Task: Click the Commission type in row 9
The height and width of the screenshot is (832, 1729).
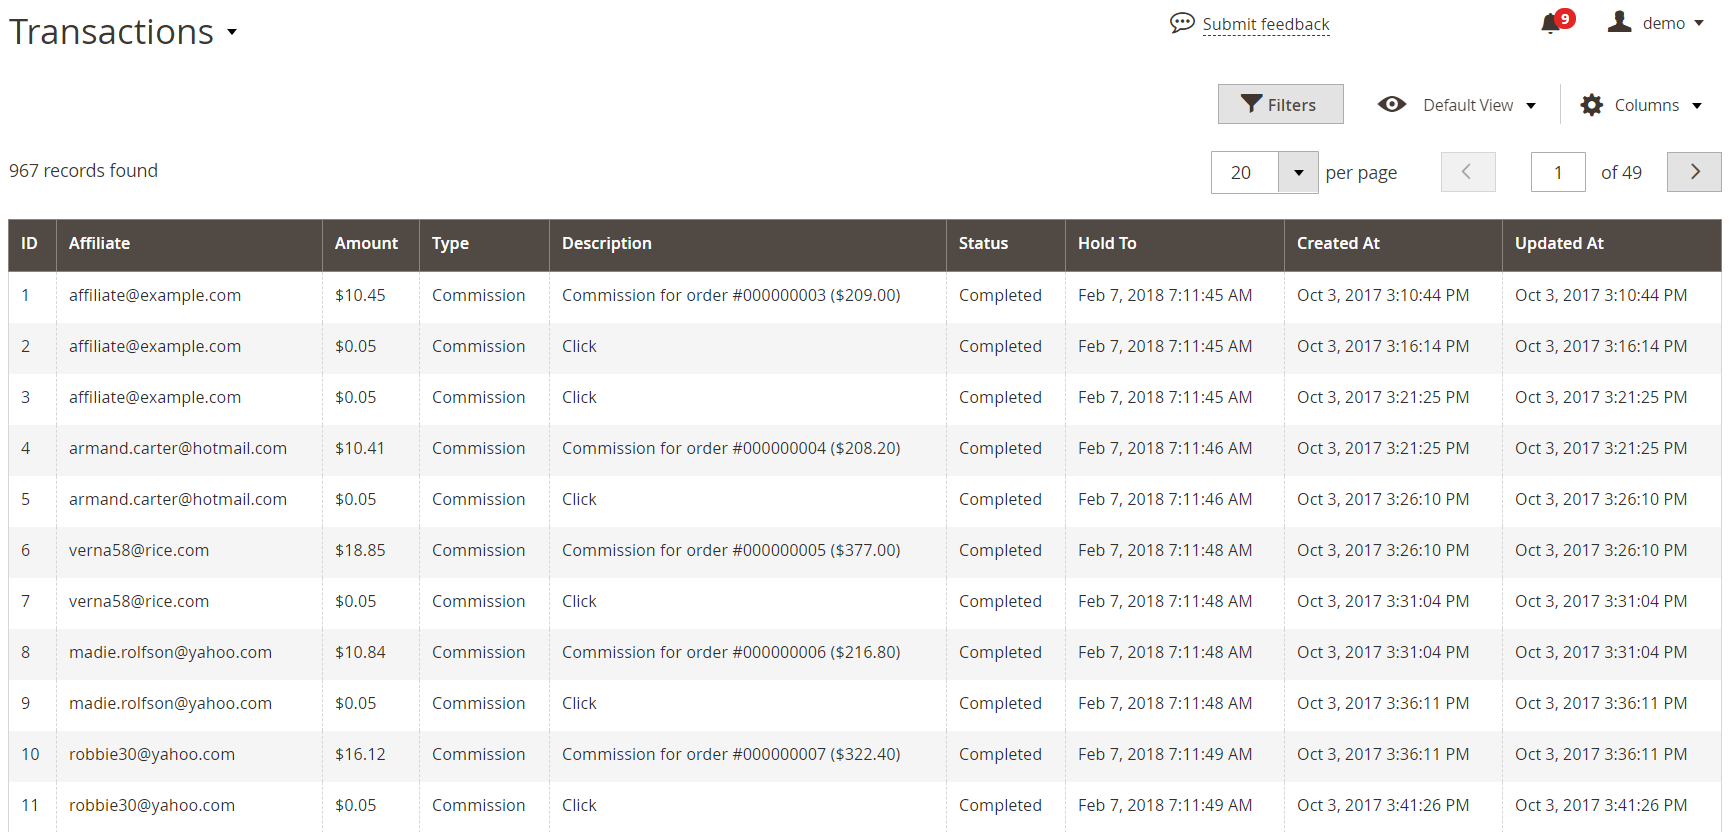Action: coord(478,703)
